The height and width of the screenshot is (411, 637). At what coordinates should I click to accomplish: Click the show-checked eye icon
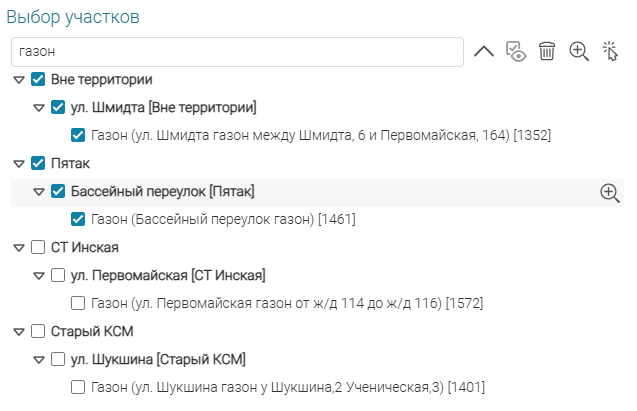point(515,51)
